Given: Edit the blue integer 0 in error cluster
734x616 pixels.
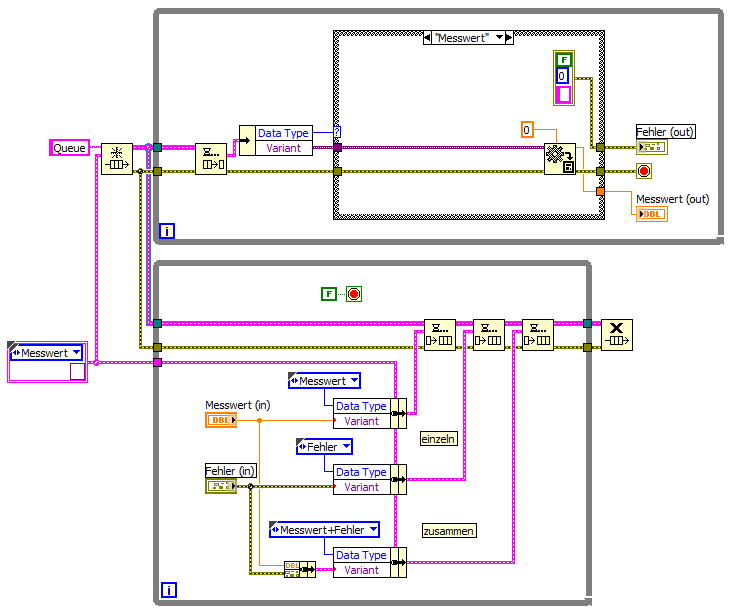Looking at the screenshot, I should 562,75.
